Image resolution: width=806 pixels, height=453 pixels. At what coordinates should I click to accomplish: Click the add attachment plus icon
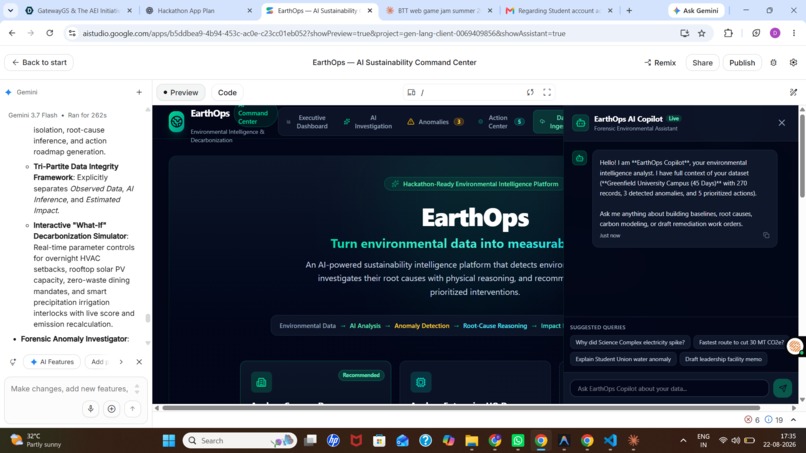111,409
